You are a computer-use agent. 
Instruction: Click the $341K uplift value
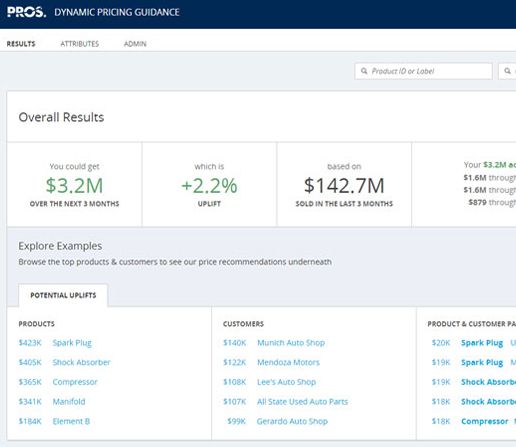point(30,402)
